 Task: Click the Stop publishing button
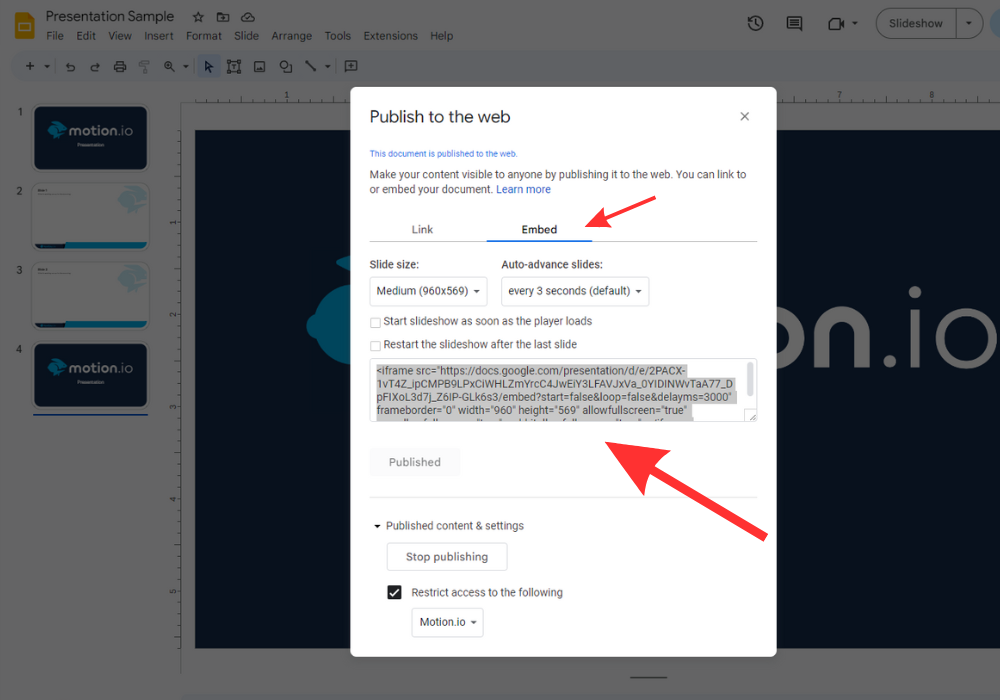pos(447,557)
